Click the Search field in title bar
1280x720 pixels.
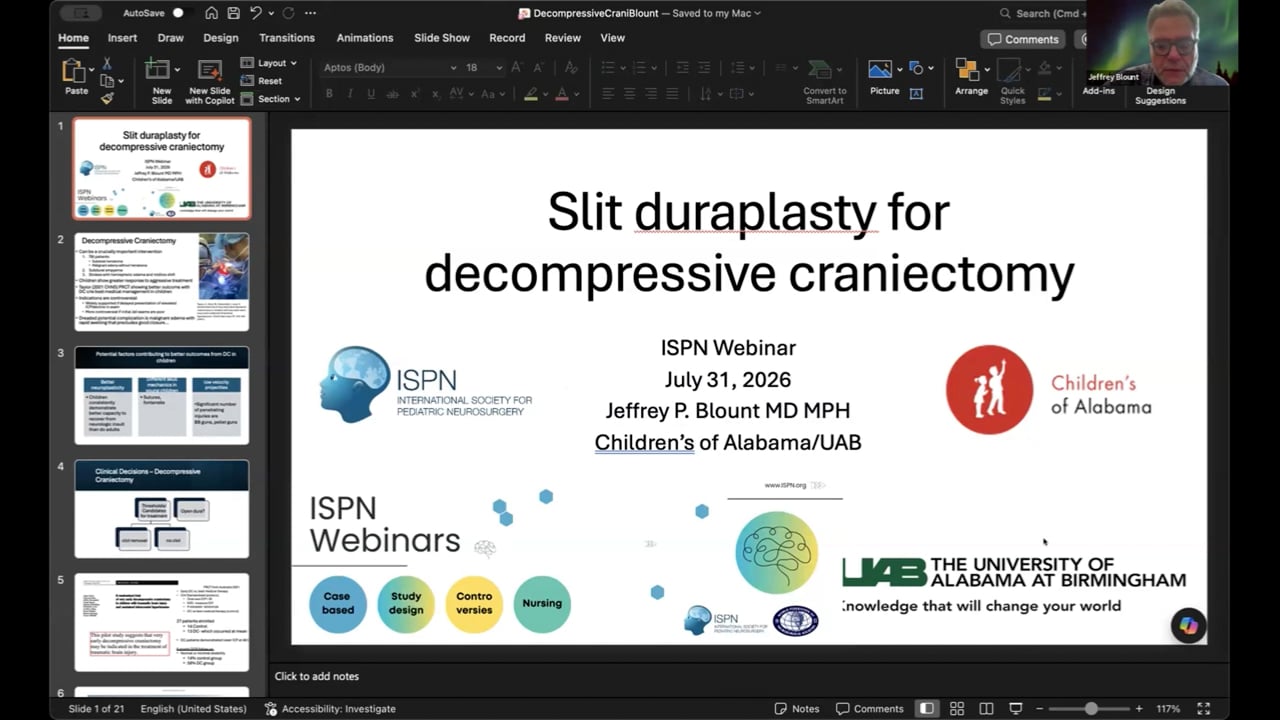pos(1042,13)
